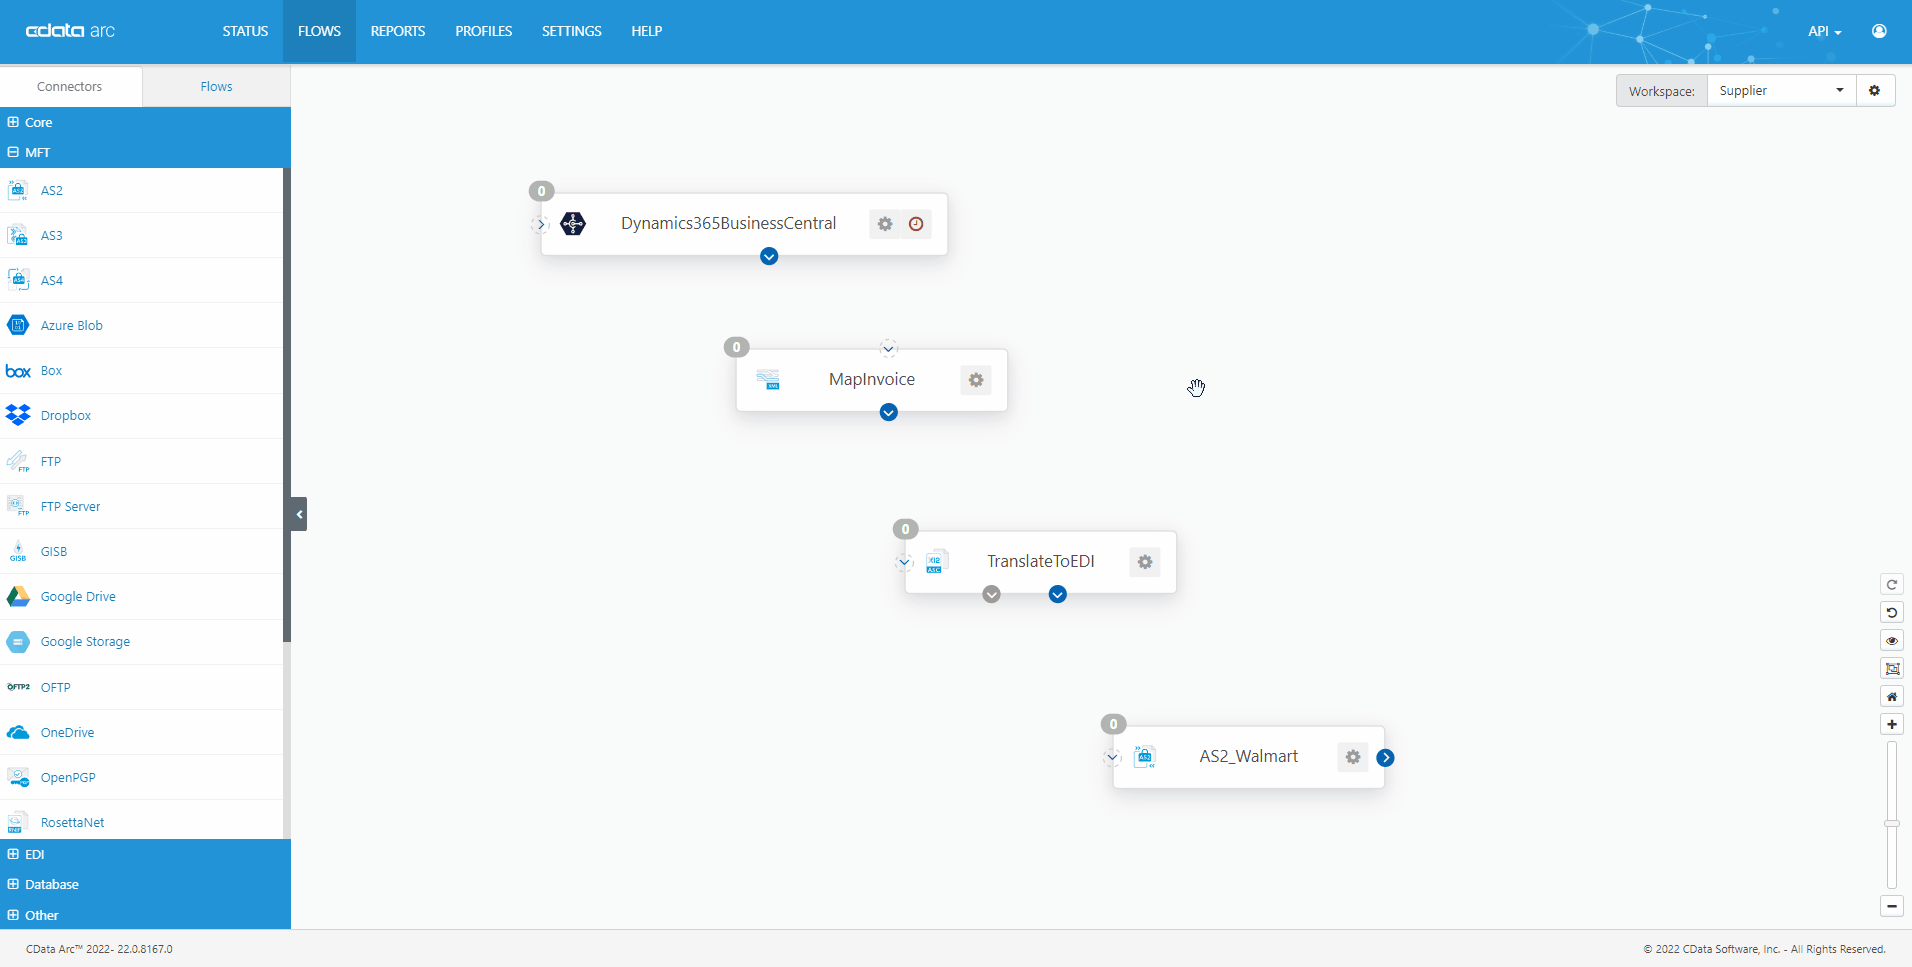Open settings gear on MapInvoice node

[976, 380]
